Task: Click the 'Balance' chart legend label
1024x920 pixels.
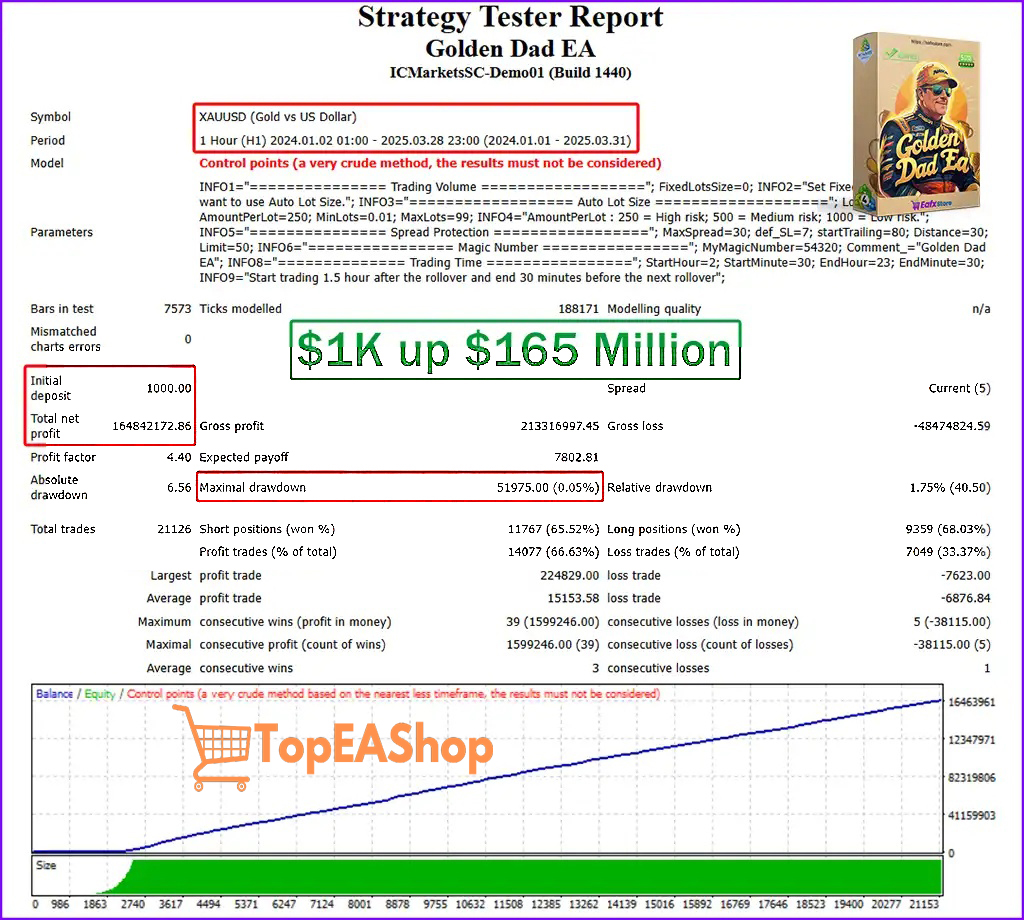Action: (54, 693)
